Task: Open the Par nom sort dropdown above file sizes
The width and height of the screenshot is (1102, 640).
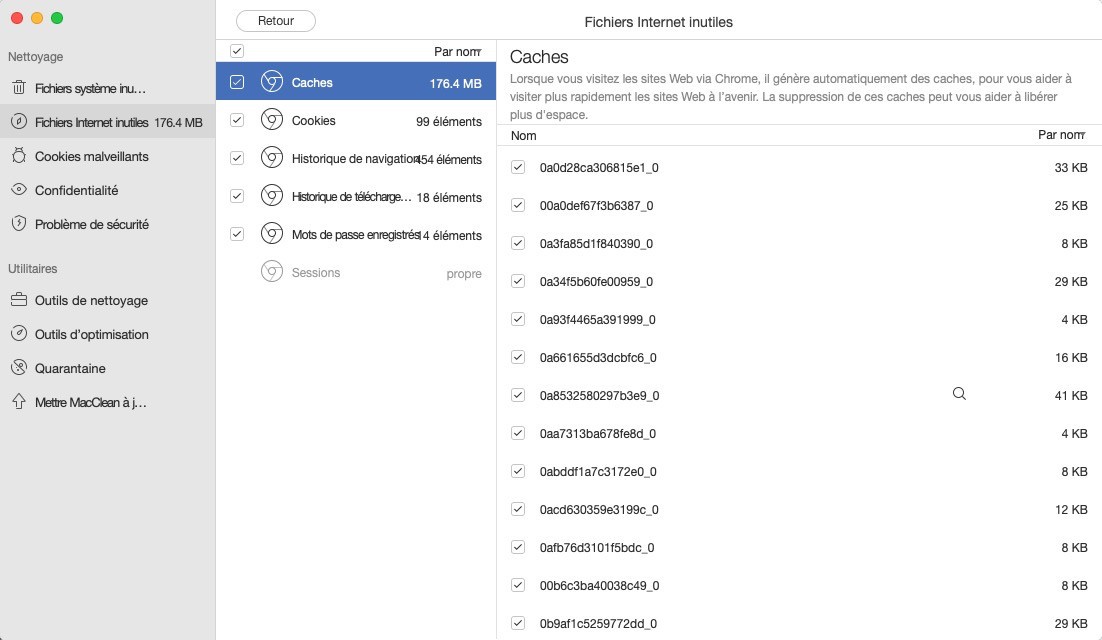Action: pyautogui.click(x=1062, y=135)
